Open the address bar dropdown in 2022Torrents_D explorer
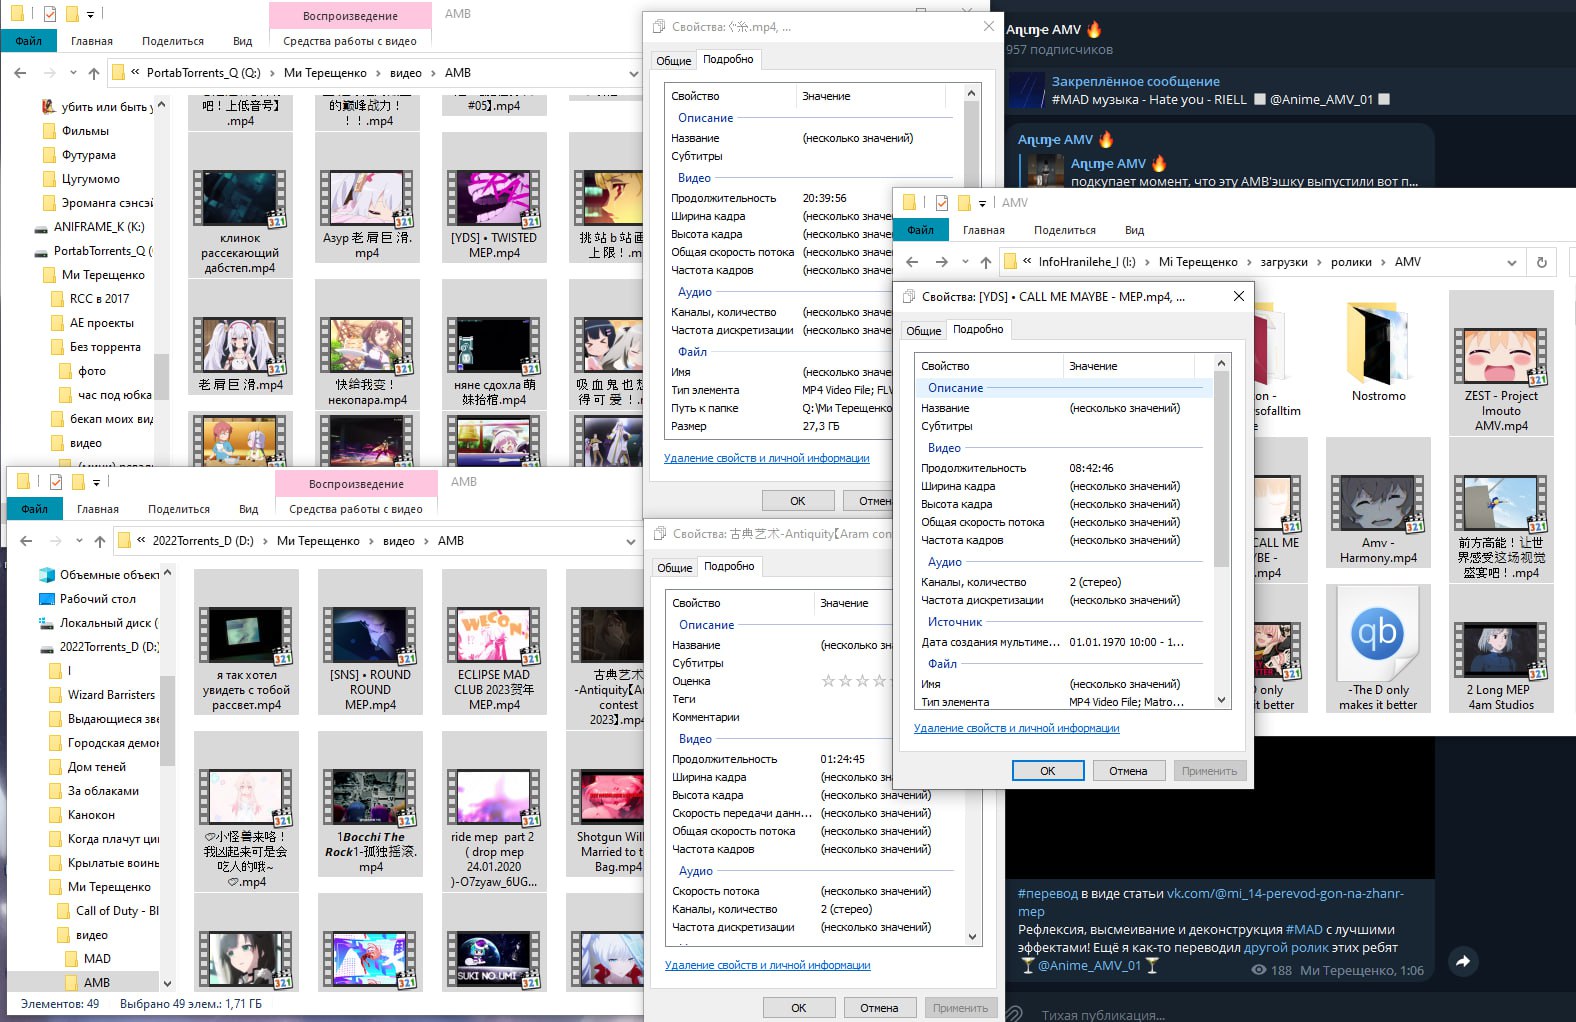The image size is (1576, 1022). click(x=631, y=541)
